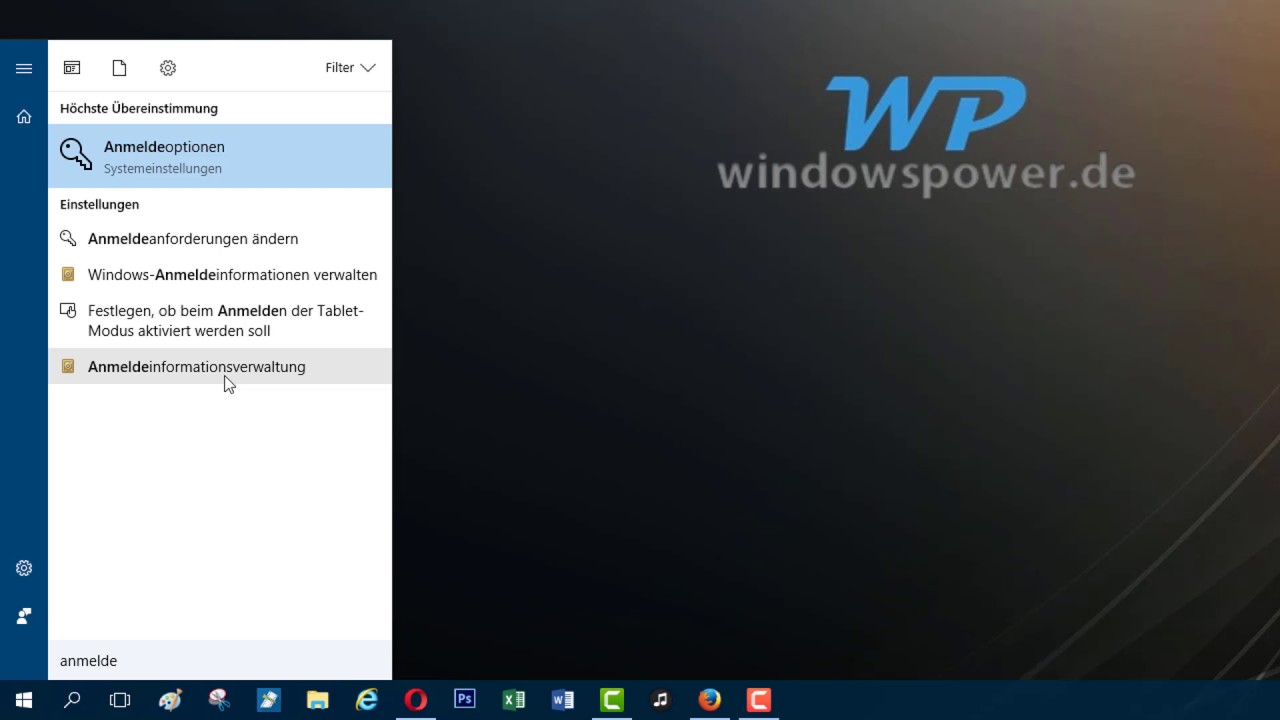Viewport: 1280px width, 720px height.
Task: Open Task View on the taskbar
Action: [120, 700]
